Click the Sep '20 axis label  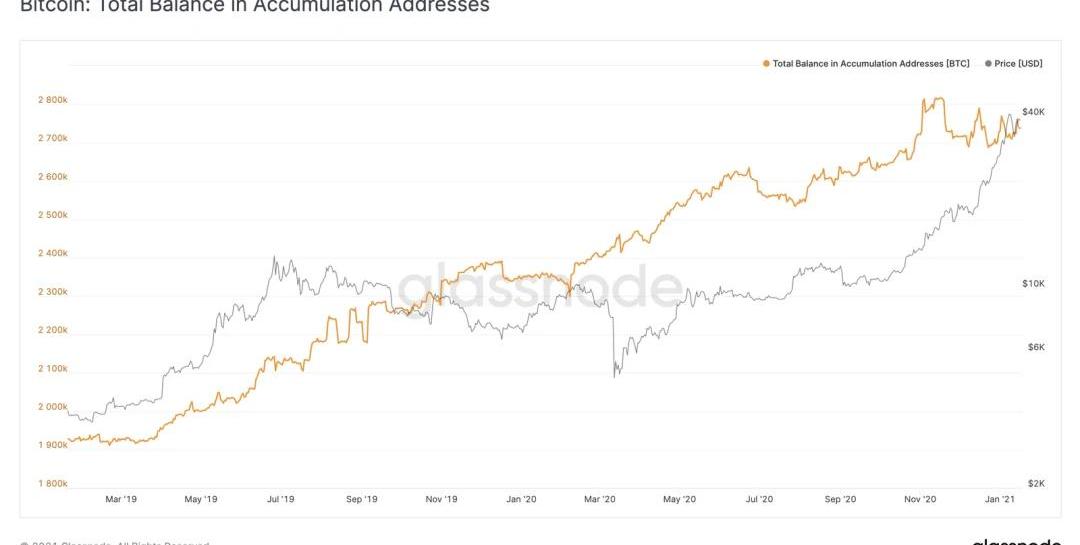click(840, 499)
